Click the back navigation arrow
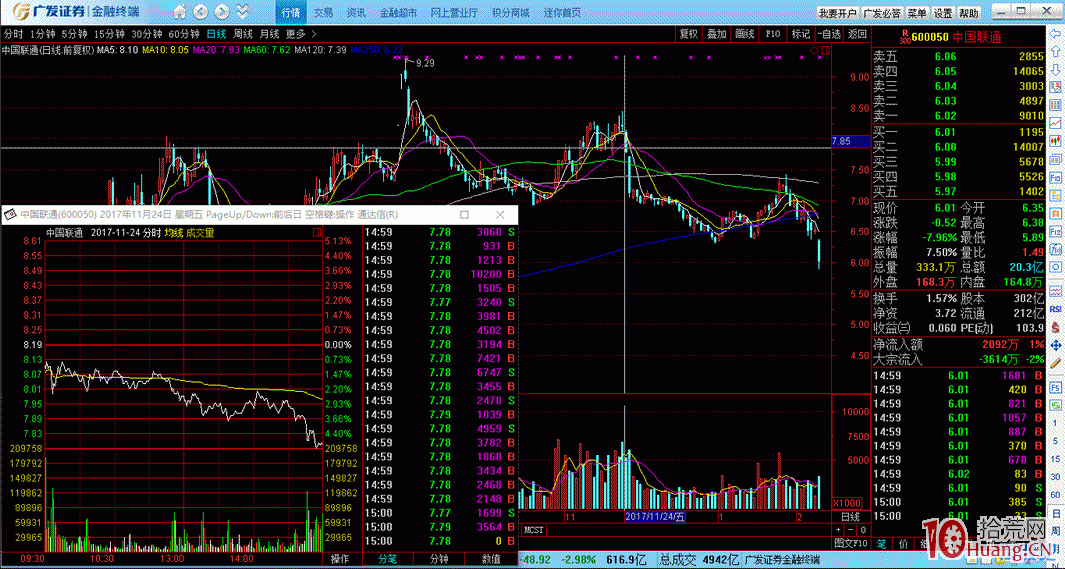1065x569 pixels. pos(201,12)
